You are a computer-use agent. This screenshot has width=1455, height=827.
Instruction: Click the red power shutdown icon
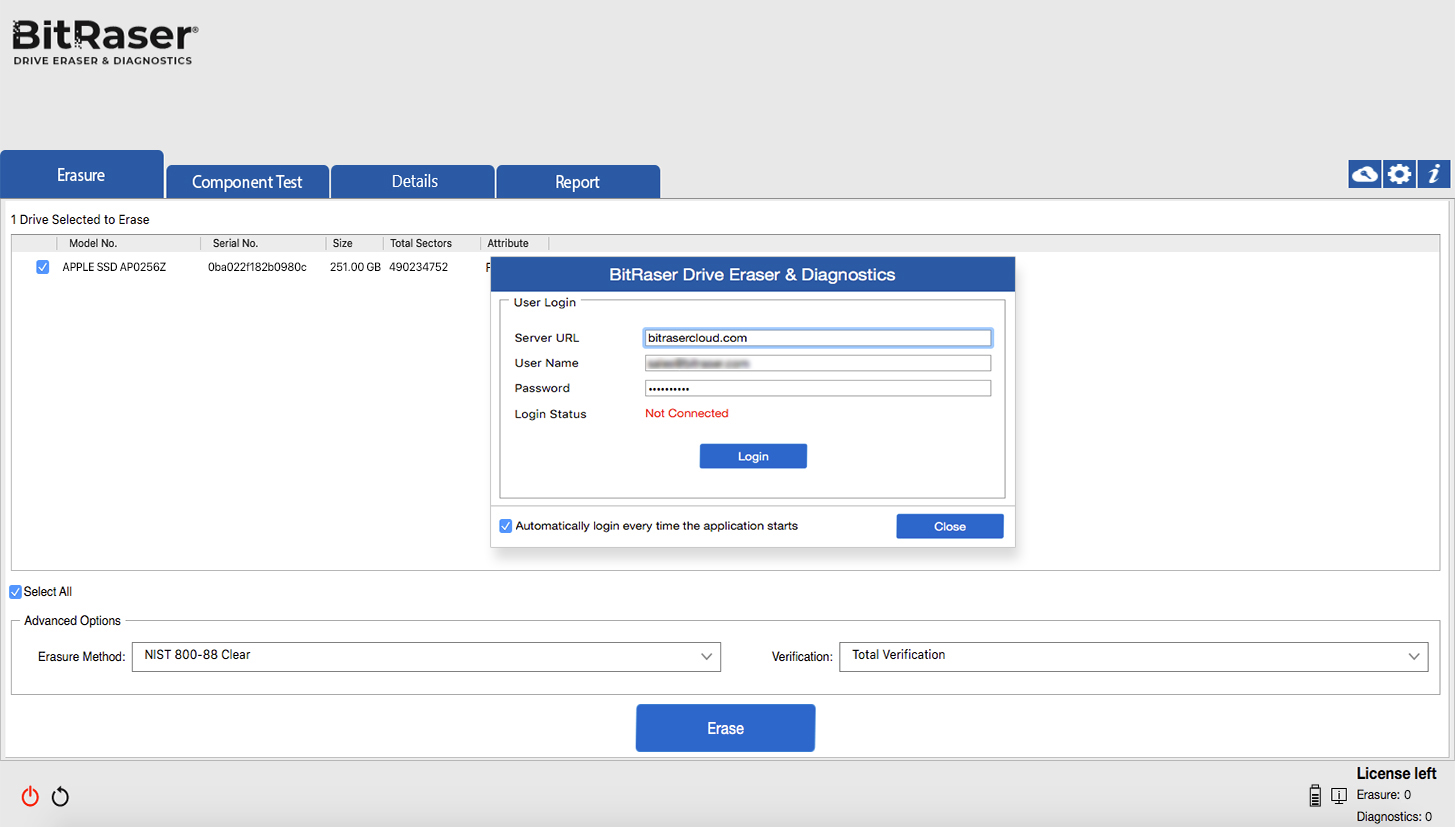click(x=29, y=796)
